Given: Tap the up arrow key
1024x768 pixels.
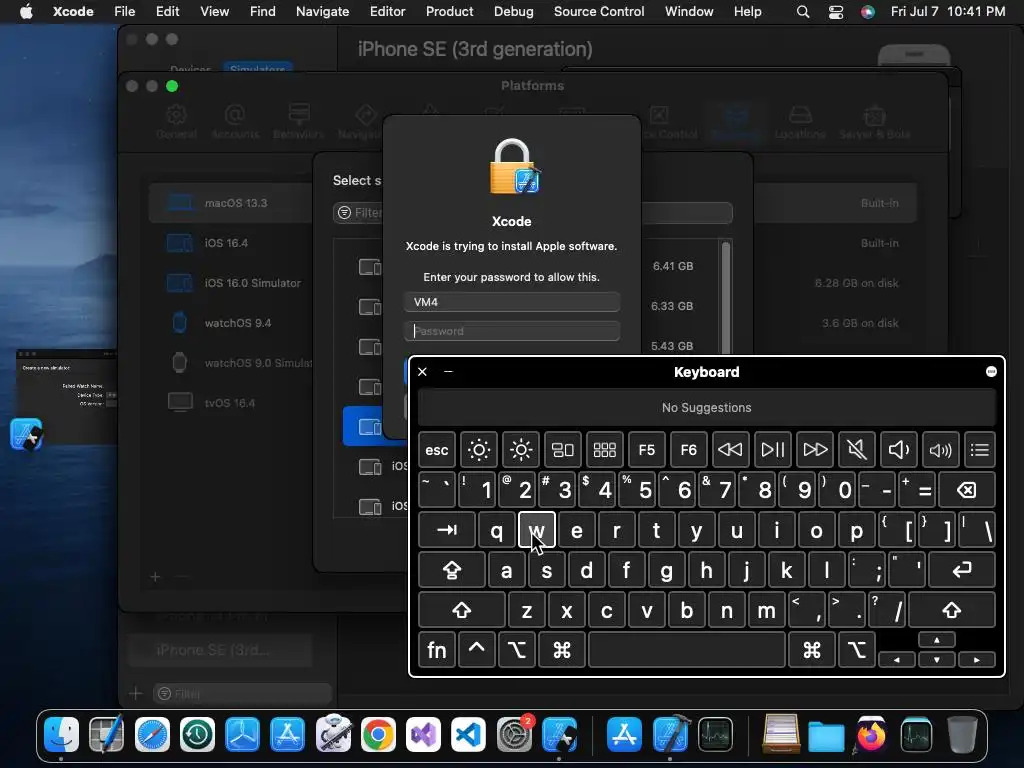Looking at the screenshot, I should click(x=936, y=640).
